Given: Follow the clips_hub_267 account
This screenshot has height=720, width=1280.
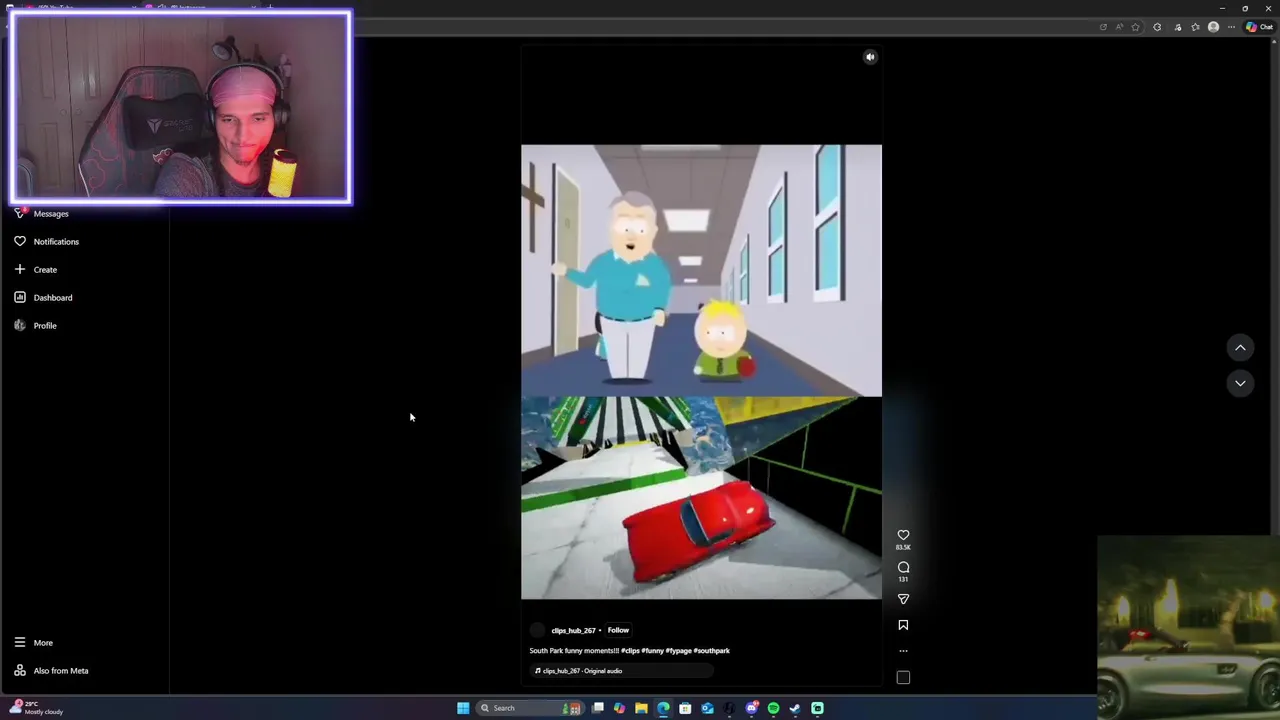Looking at the screenshot, I should (618, 630).
